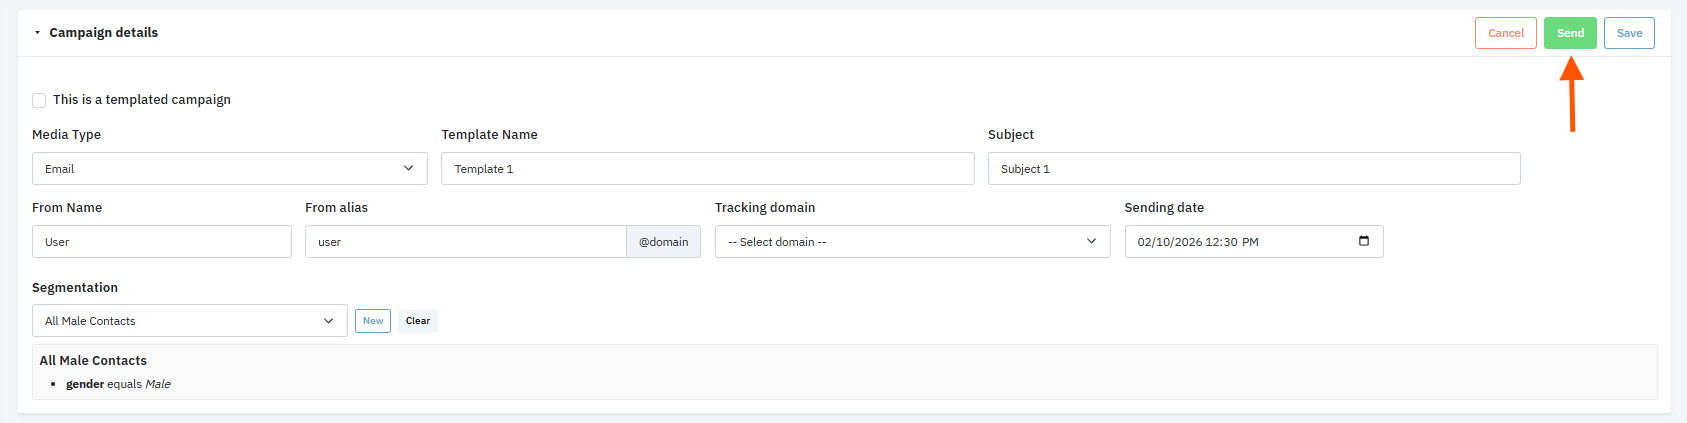Focus the From Name field
This screenshot has height=423, width=1687.
pos(161,242)
